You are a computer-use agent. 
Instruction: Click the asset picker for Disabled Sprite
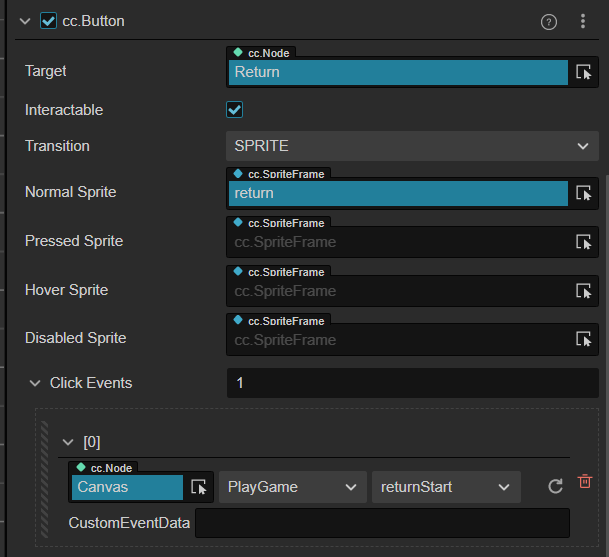584,340
